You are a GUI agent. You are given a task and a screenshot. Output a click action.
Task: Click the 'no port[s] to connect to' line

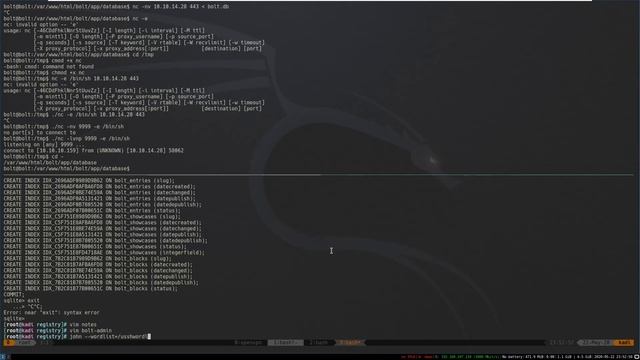(x=40, y=133)
